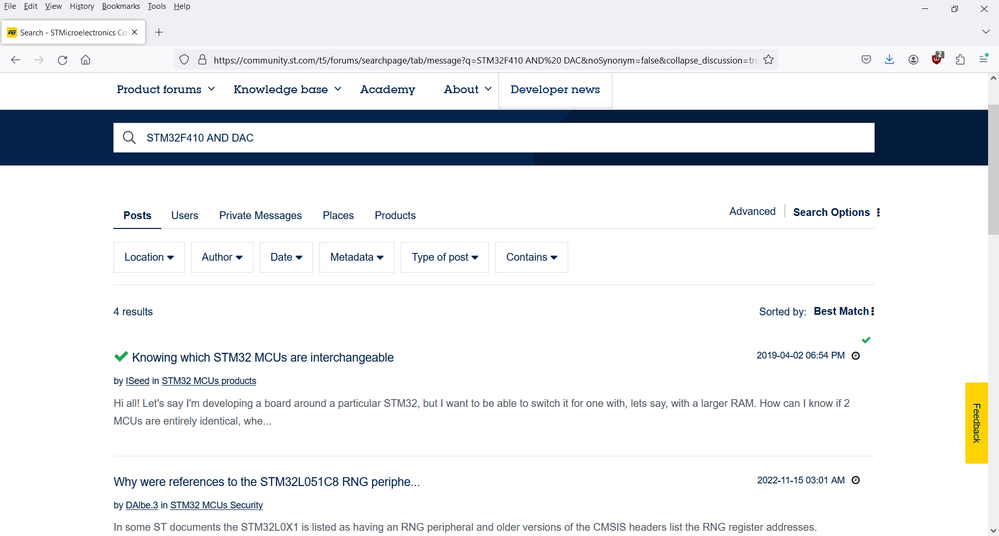
Task: Switch to the Users tab
Action: click(x=185, y=215)
